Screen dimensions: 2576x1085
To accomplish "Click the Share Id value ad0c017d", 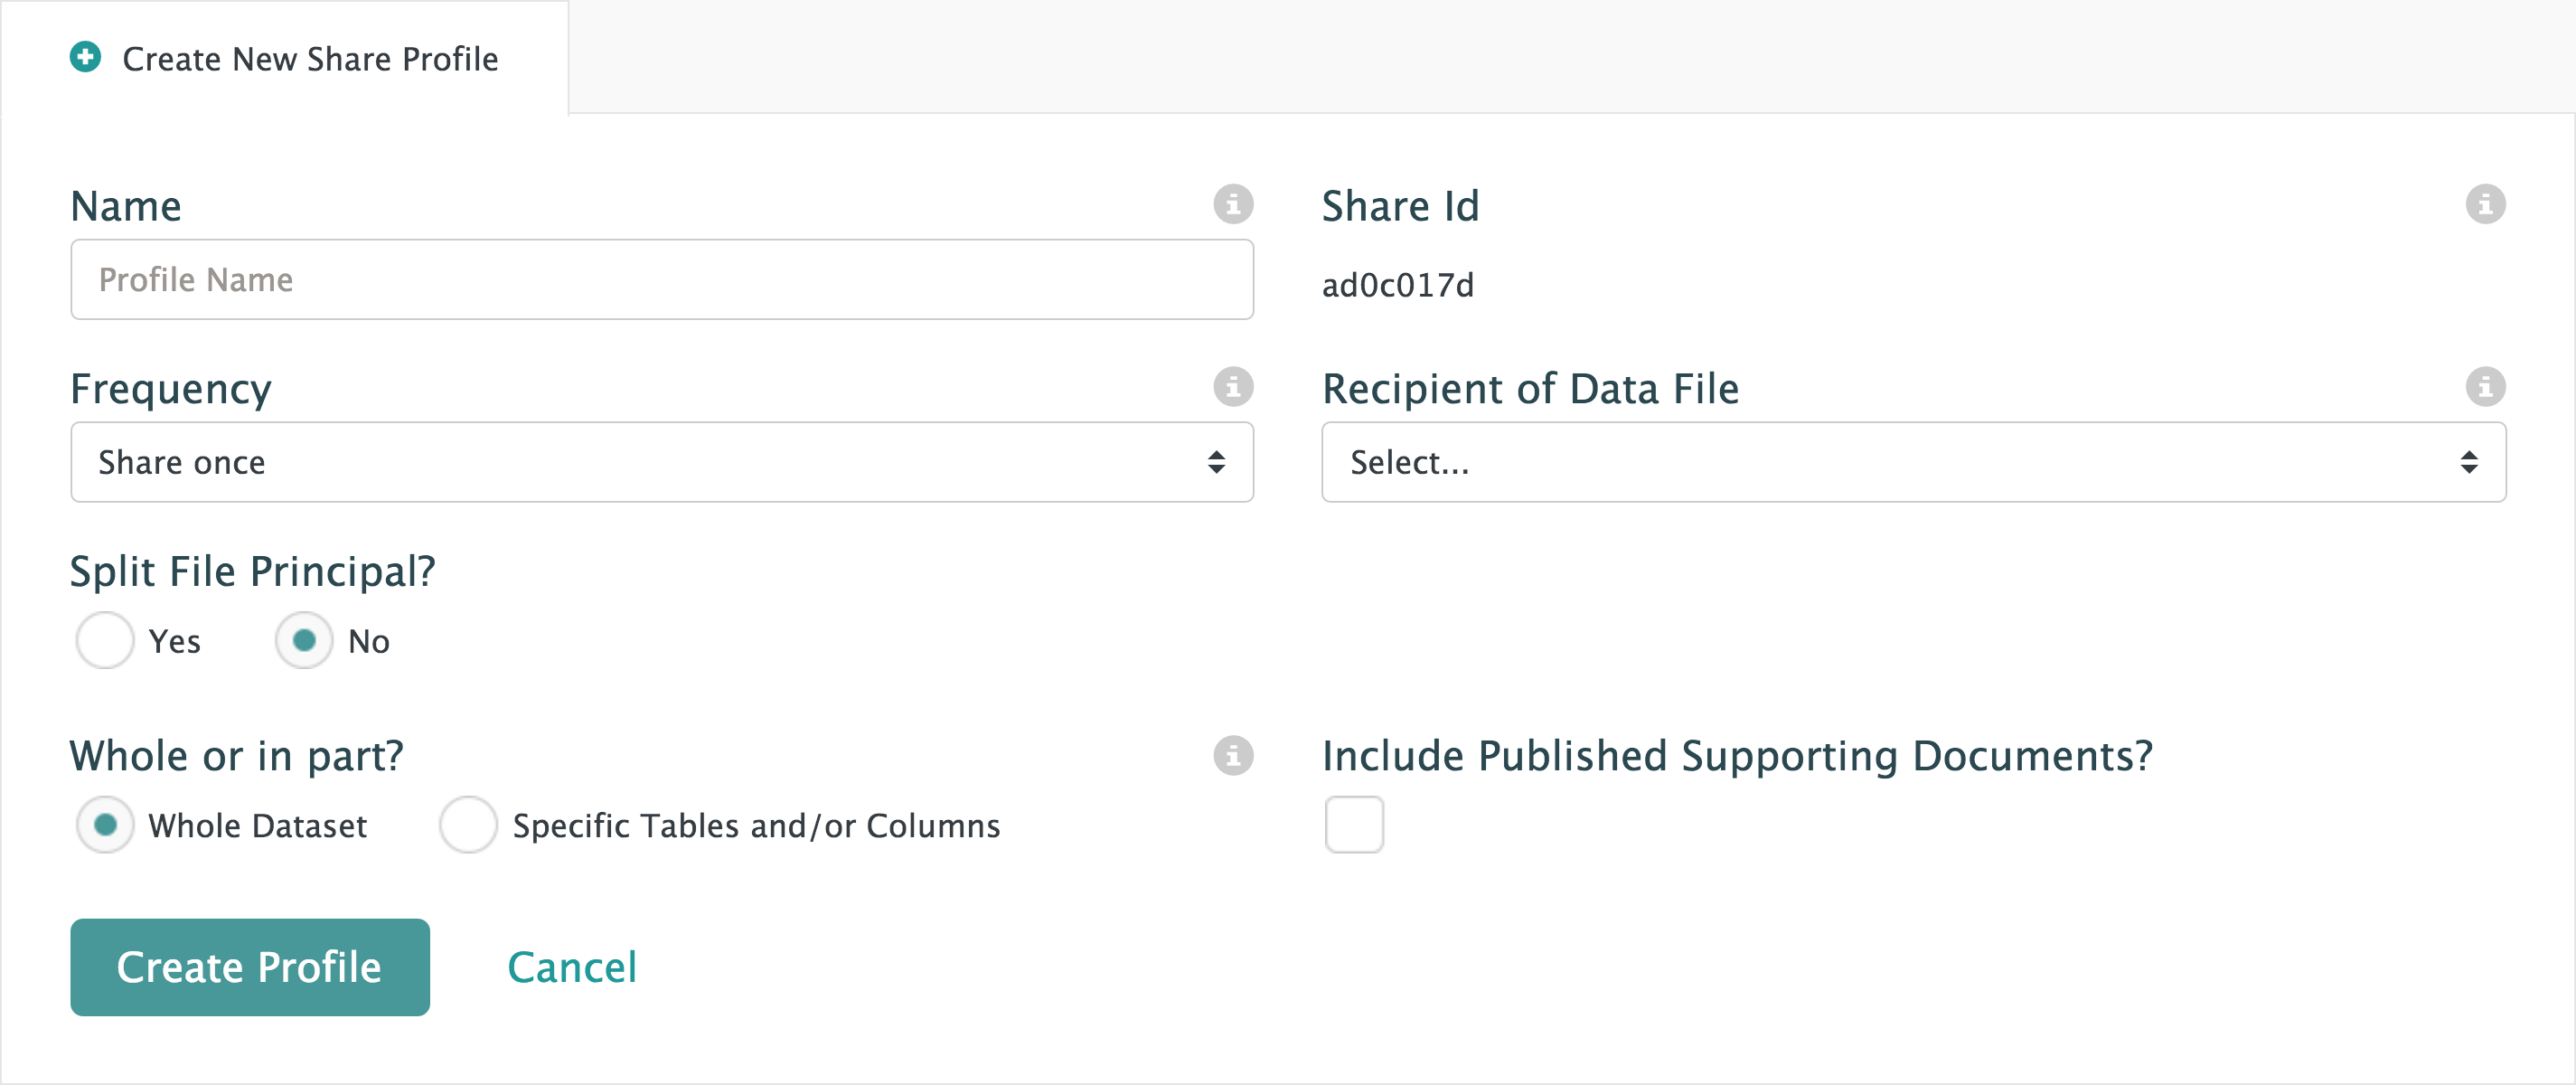I will [x=1397, y=286].
